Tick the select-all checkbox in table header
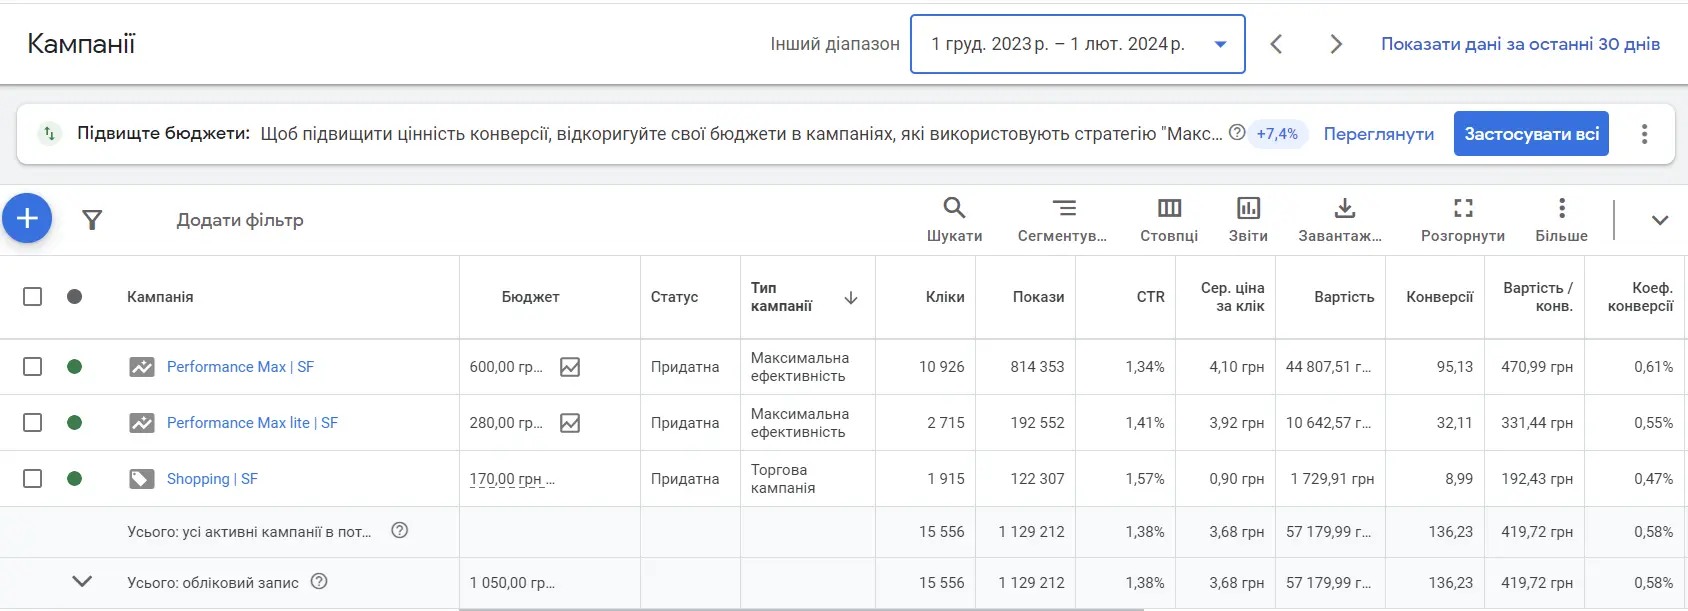 click(33, 297)
